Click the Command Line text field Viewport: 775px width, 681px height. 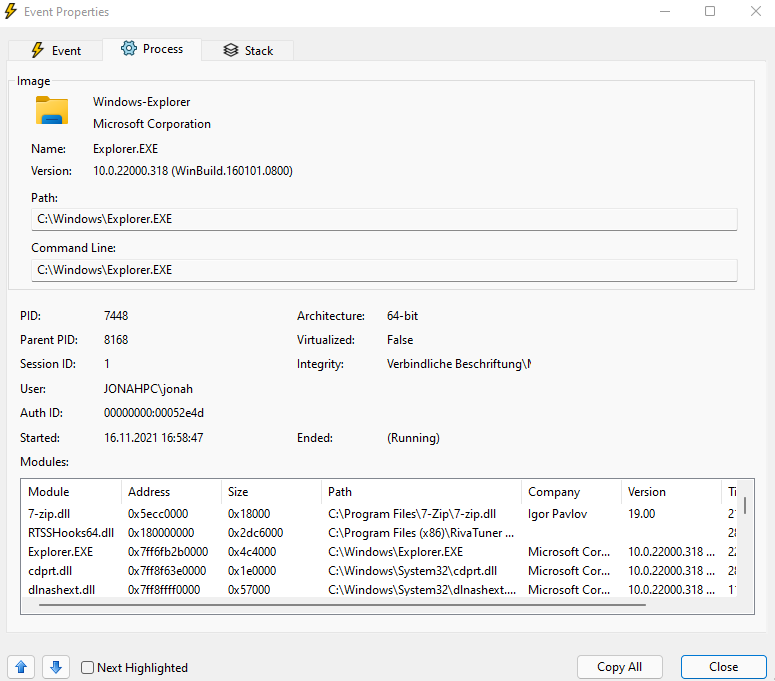coord(384,270)
